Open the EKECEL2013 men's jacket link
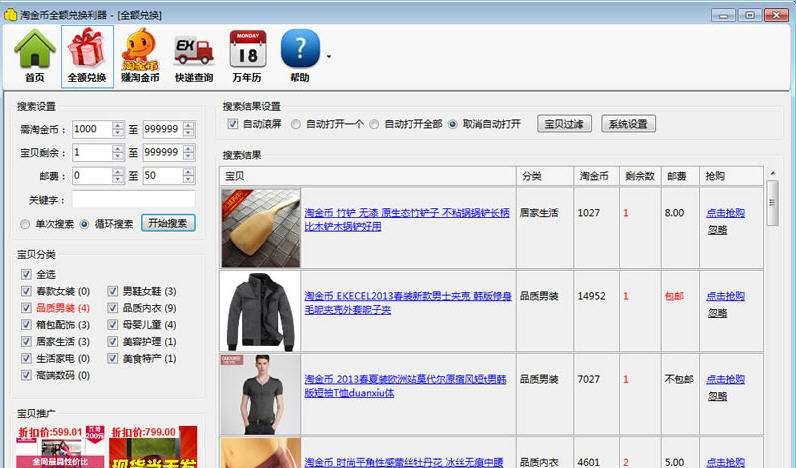This screenshot has height=468, width=796. (408, 303)
